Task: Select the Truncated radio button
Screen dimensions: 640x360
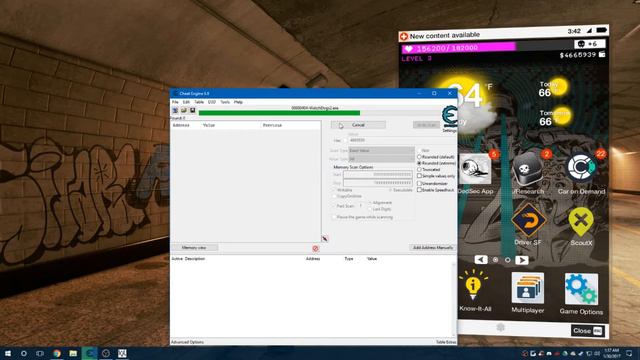Action: pyautogui.click(x=419, y=169)
